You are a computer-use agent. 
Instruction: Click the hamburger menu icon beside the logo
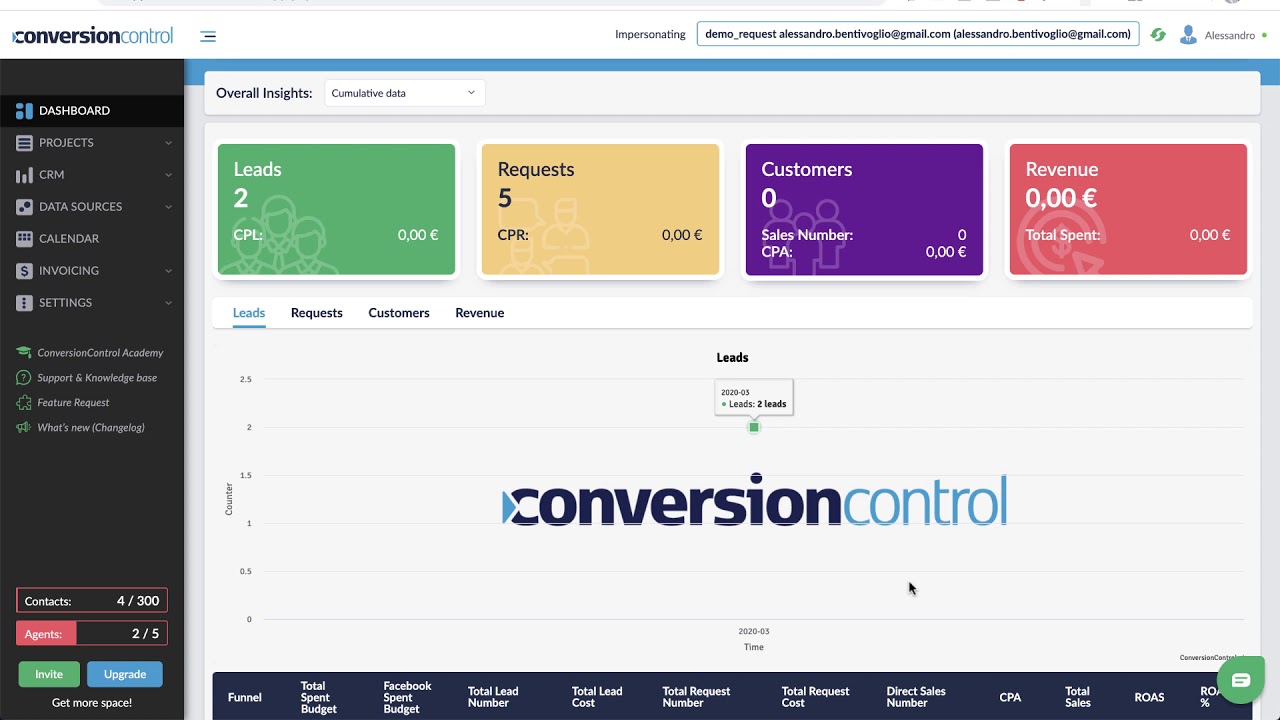point(208,36)
